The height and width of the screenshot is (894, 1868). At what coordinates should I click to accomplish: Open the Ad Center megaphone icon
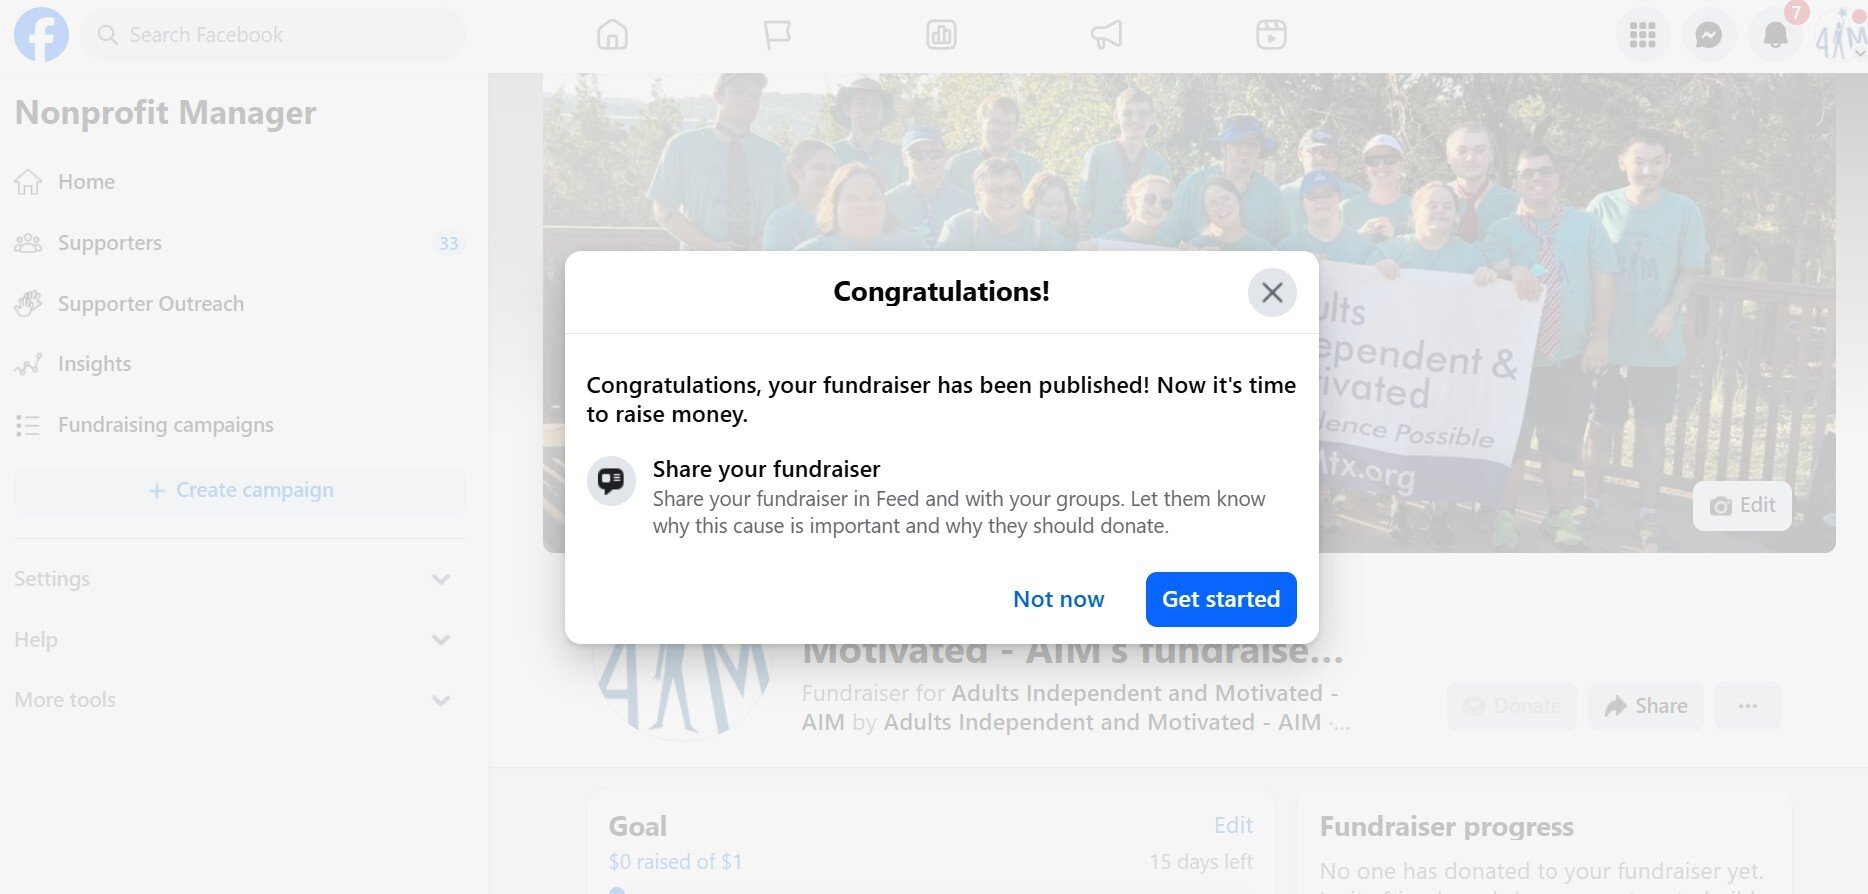(1106, 35)
